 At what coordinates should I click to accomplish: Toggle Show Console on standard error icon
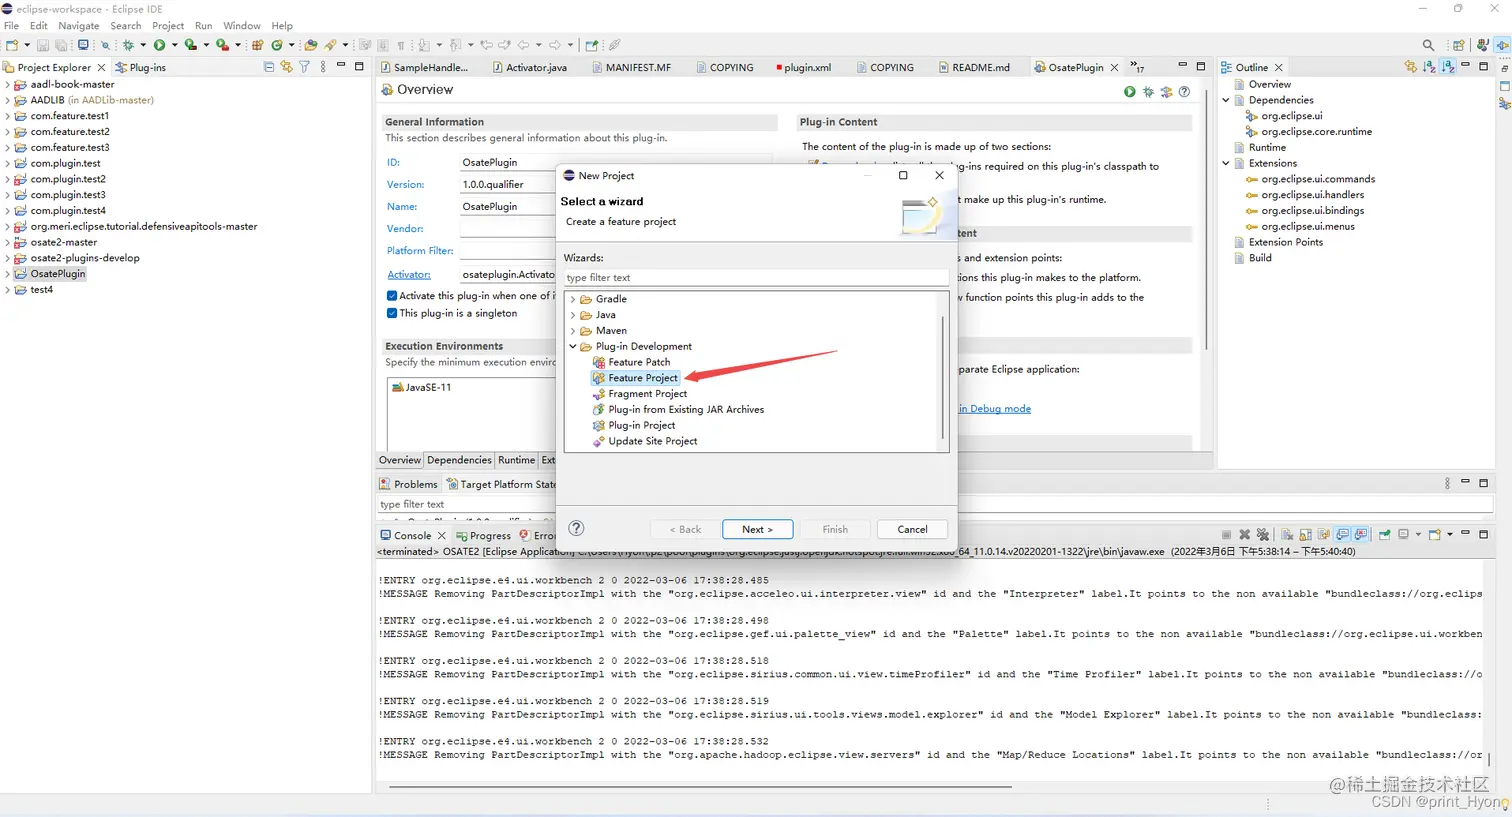[x=1362, y=535]
